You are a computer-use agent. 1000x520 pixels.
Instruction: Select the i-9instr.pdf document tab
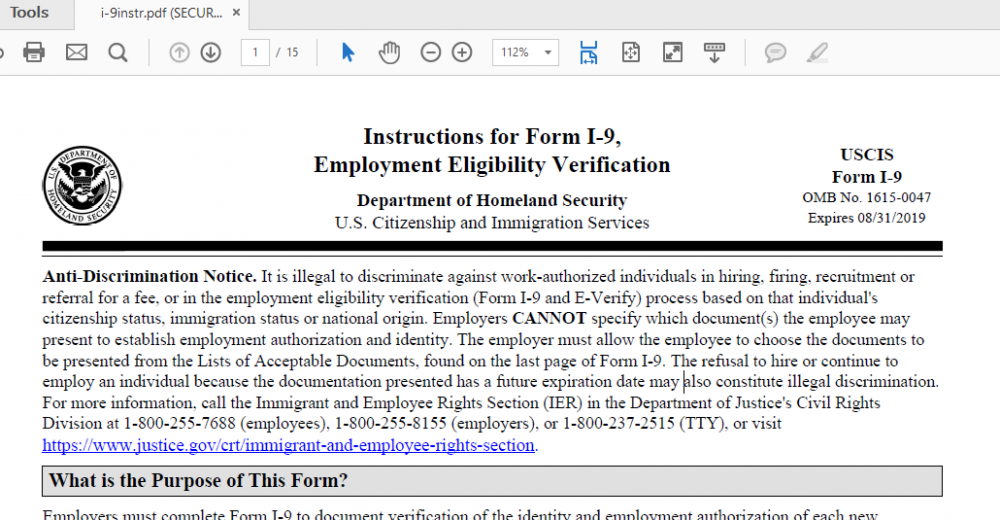pos(161,13)
